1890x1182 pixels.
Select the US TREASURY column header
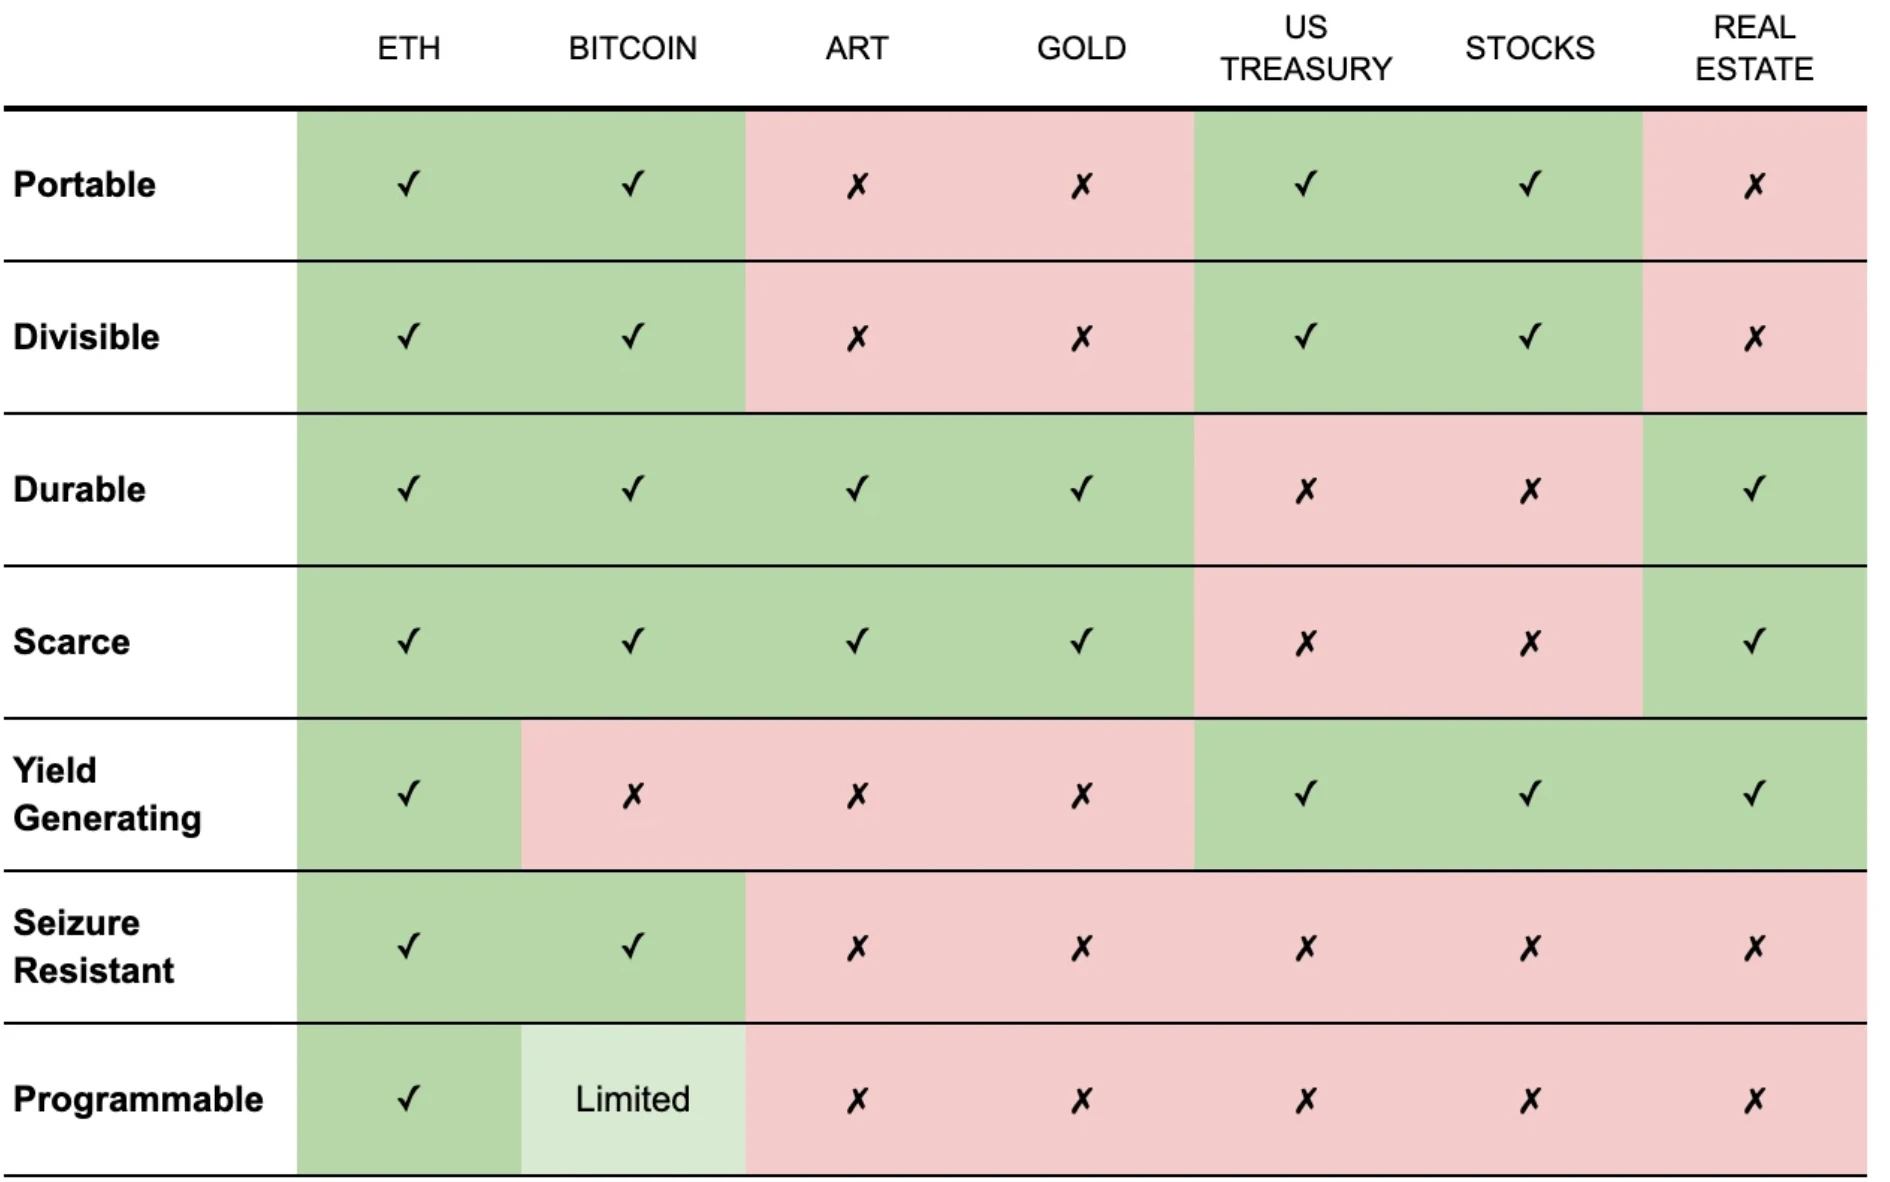tap(1306, 48)
